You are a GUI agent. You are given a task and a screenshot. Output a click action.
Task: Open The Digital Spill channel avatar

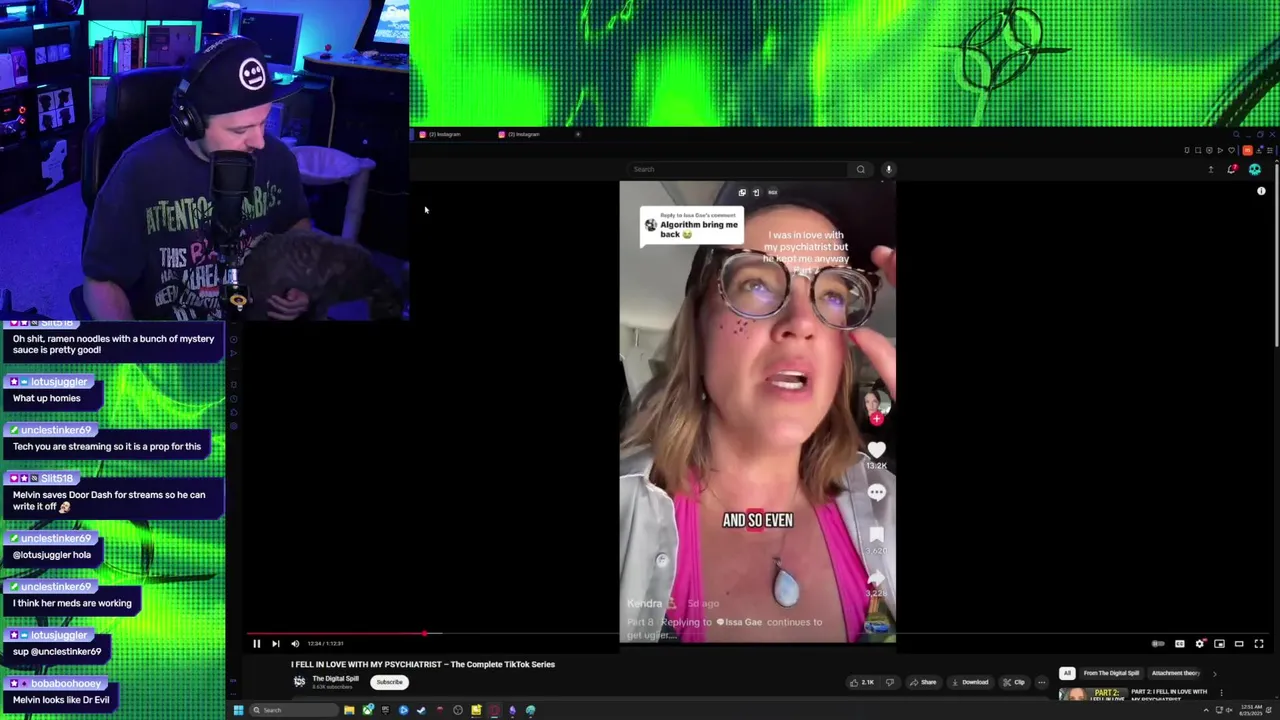[299, 682]
